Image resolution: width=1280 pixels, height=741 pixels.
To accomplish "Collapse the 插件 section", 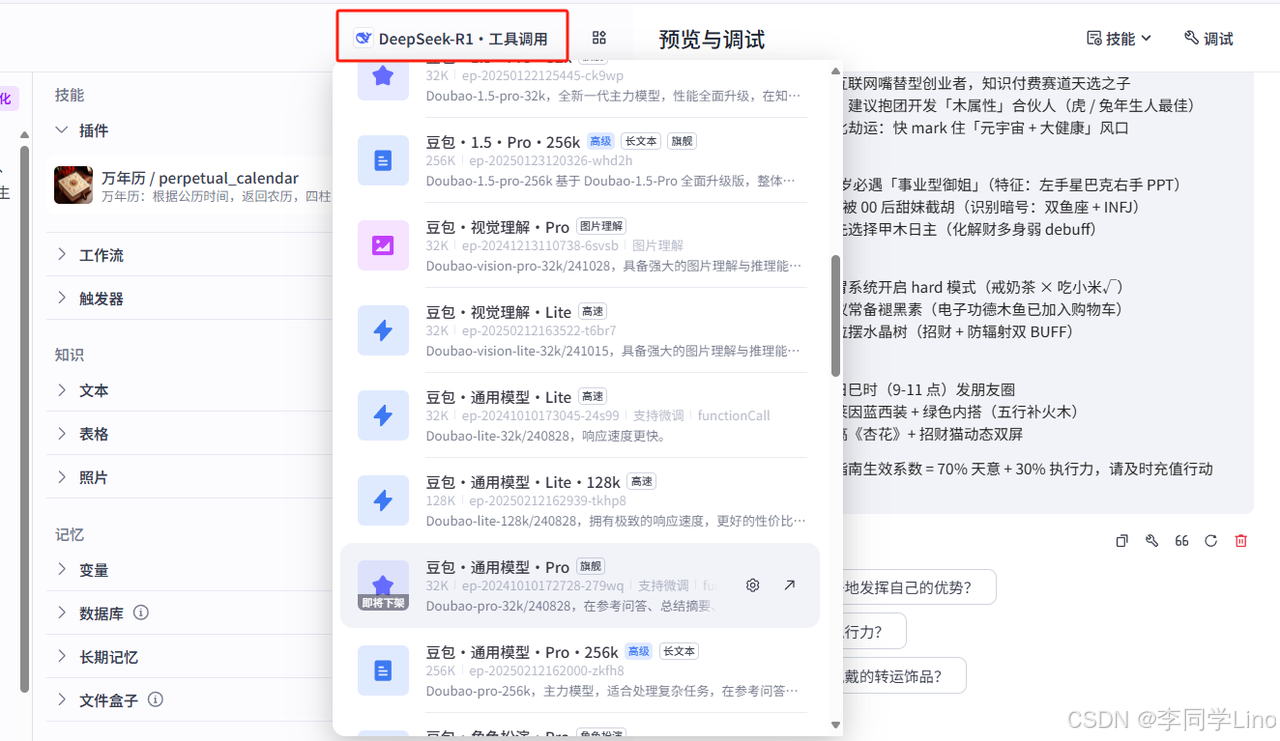I will click(62, 130).
